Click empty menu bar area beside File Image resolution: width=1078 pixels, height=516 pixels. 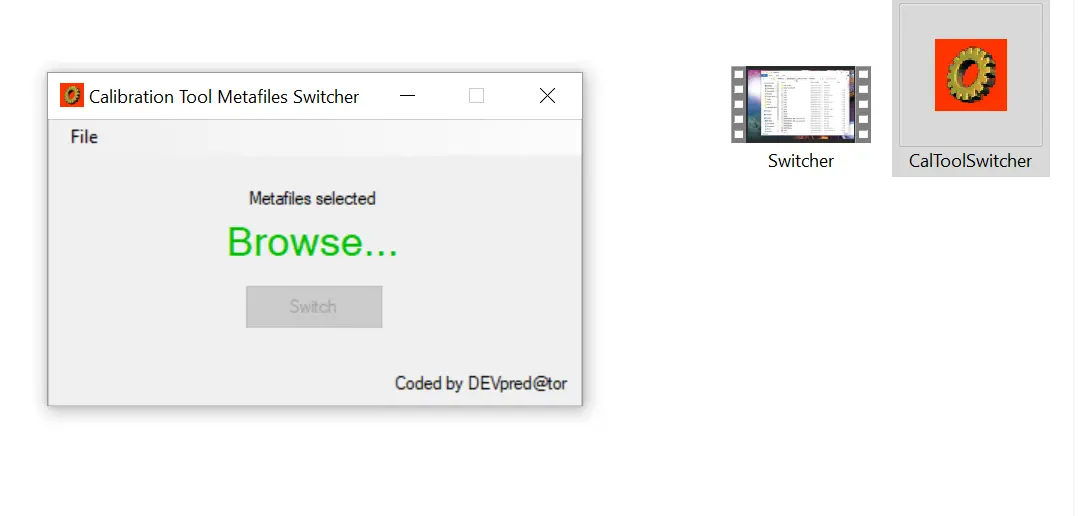(x=337, y=137)
